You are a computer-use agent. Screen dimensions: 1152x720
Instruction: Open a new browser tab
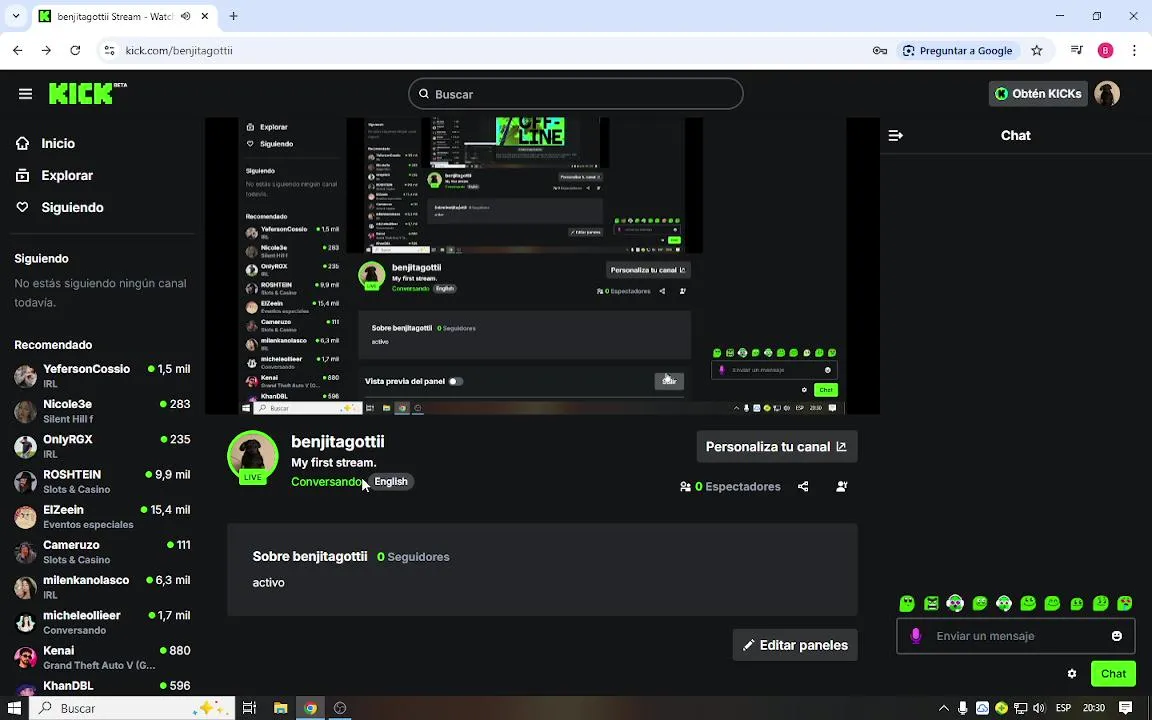pyautogui.click(x=234, y=16)
